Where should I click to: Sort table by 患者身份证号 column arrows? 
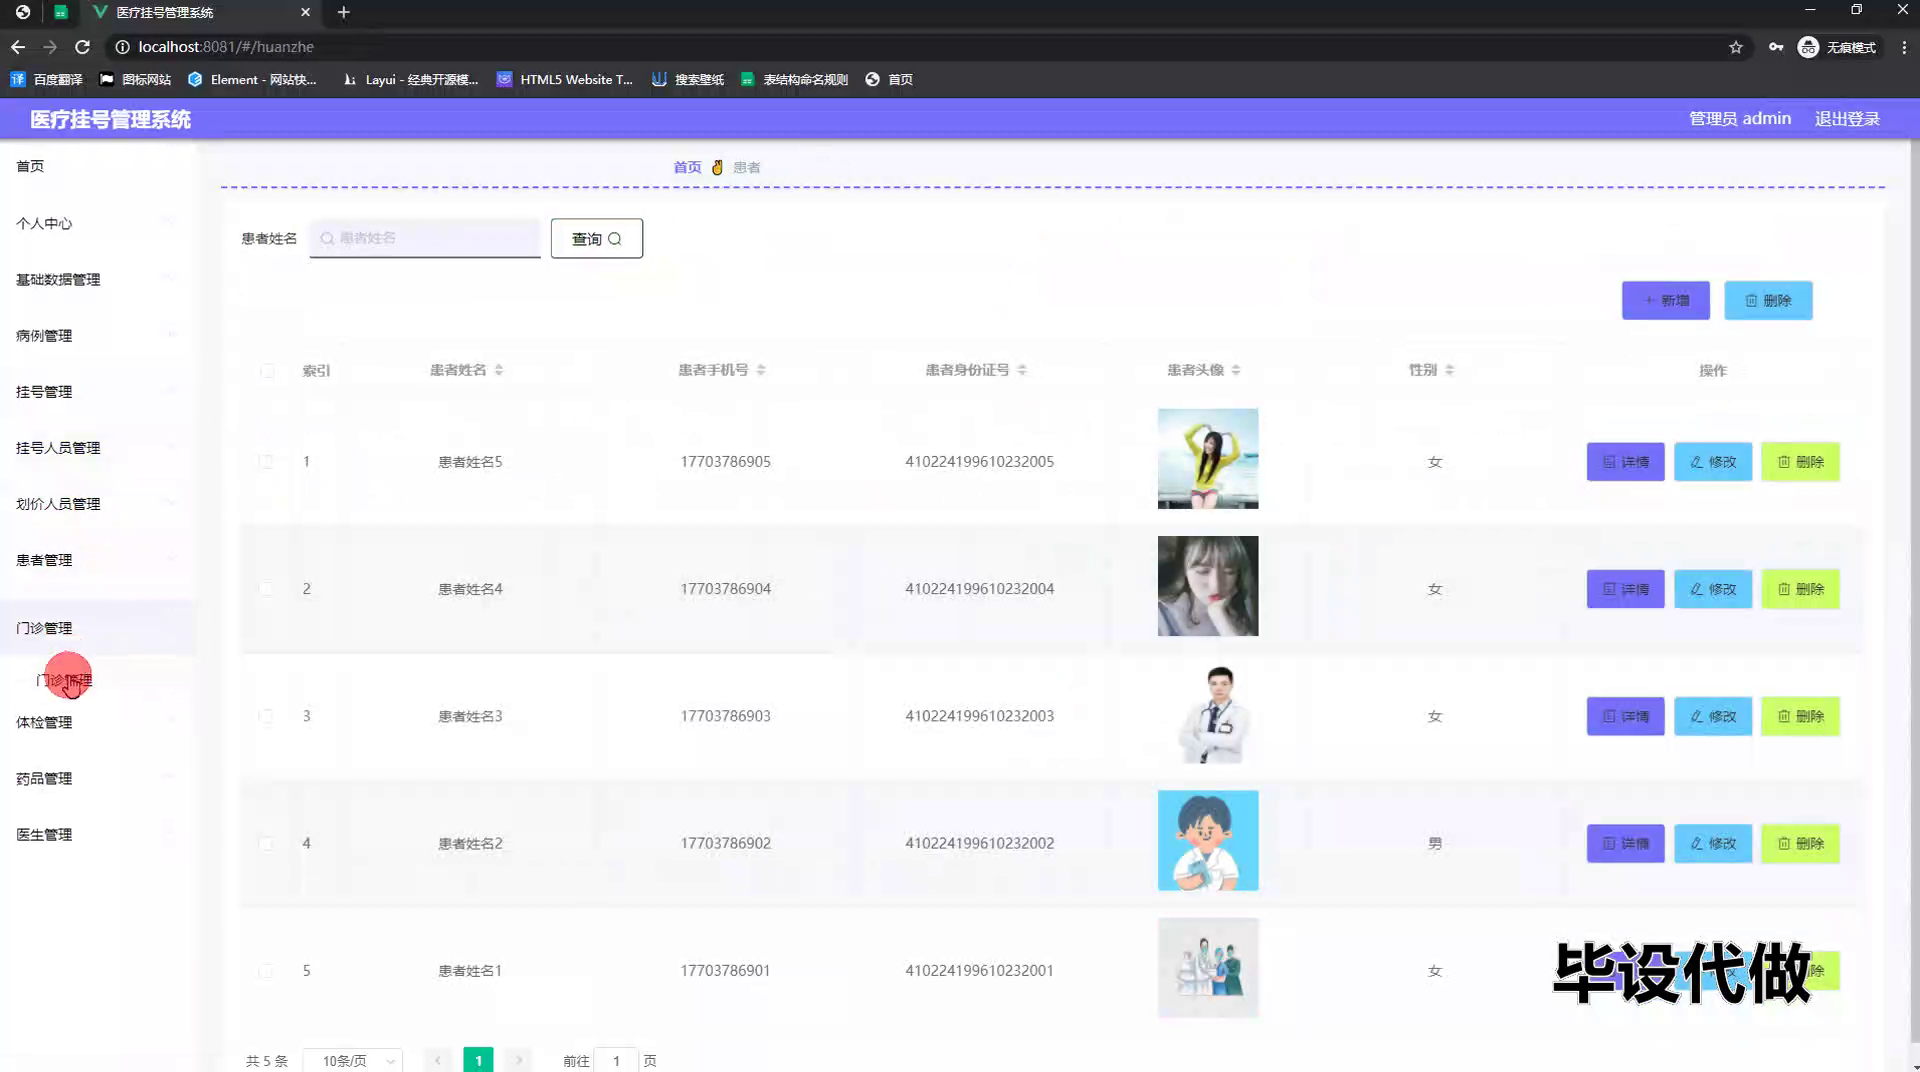[x=1022, y=370]
